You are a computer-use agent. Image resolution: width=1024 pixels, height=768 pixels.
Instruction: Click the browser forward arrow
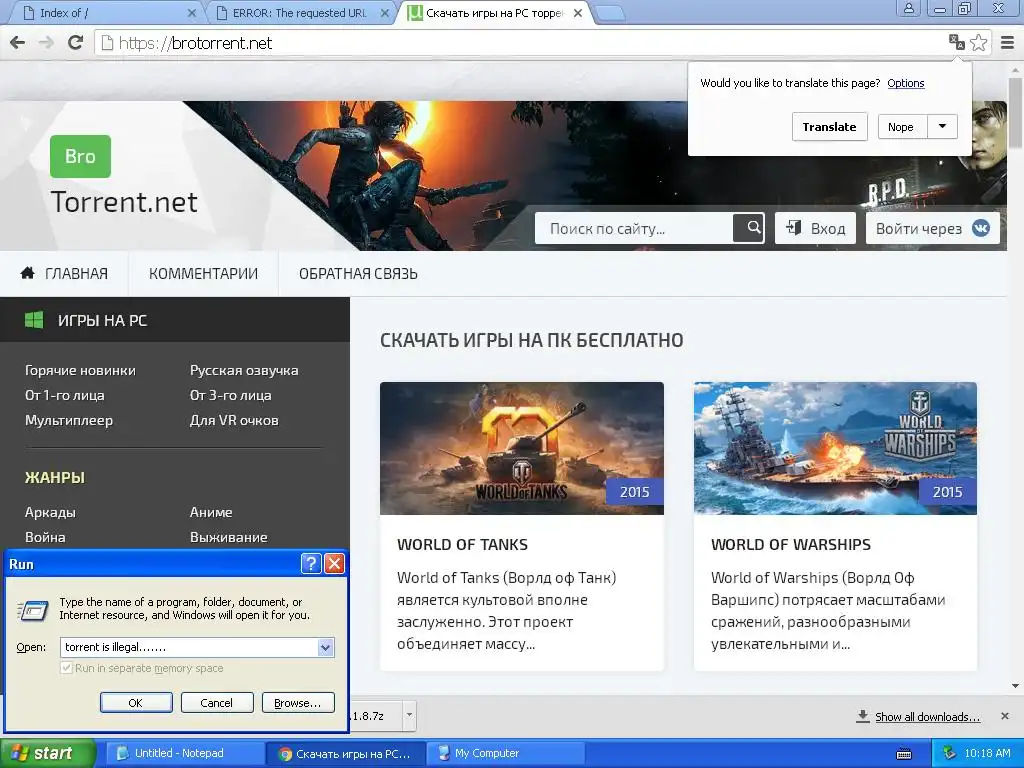point(46,43)
